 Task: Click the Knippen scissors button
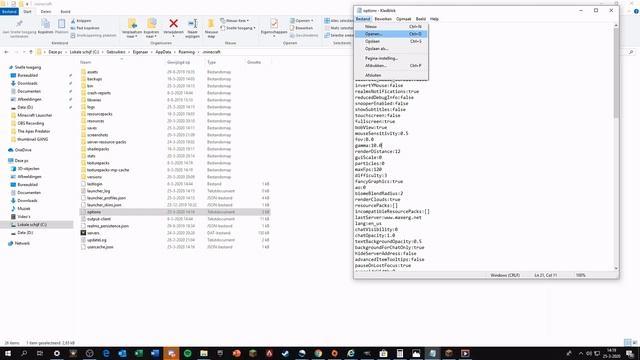point(81,21)
